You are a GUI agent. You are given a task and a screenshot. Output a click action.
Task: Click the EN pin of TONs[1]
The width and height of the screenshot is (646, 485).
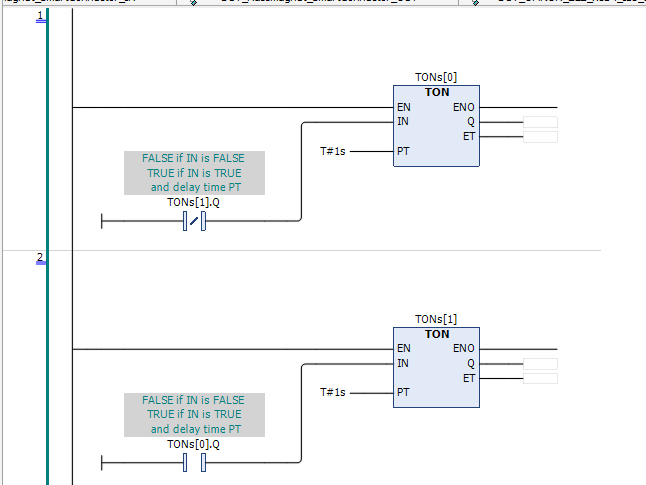(x=404, y=348)
